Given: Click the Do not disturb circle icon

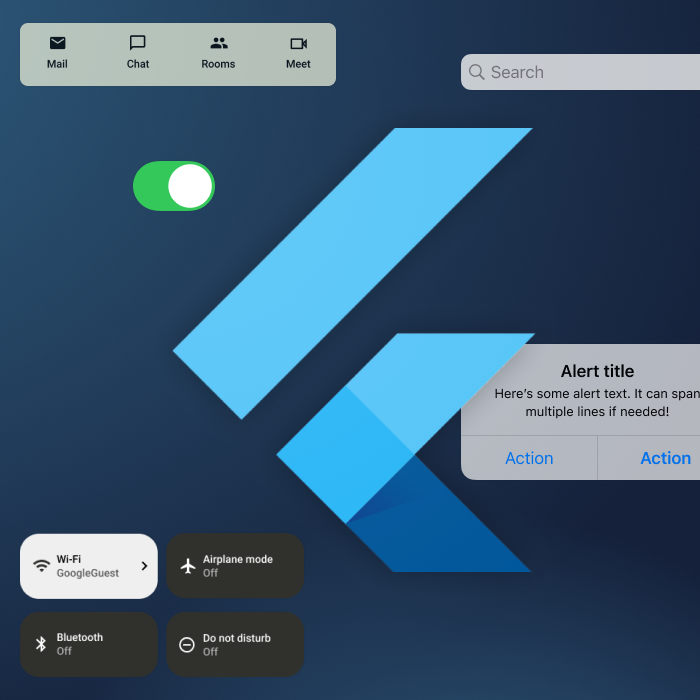Looking at the screenshot, I should [187, 645].
